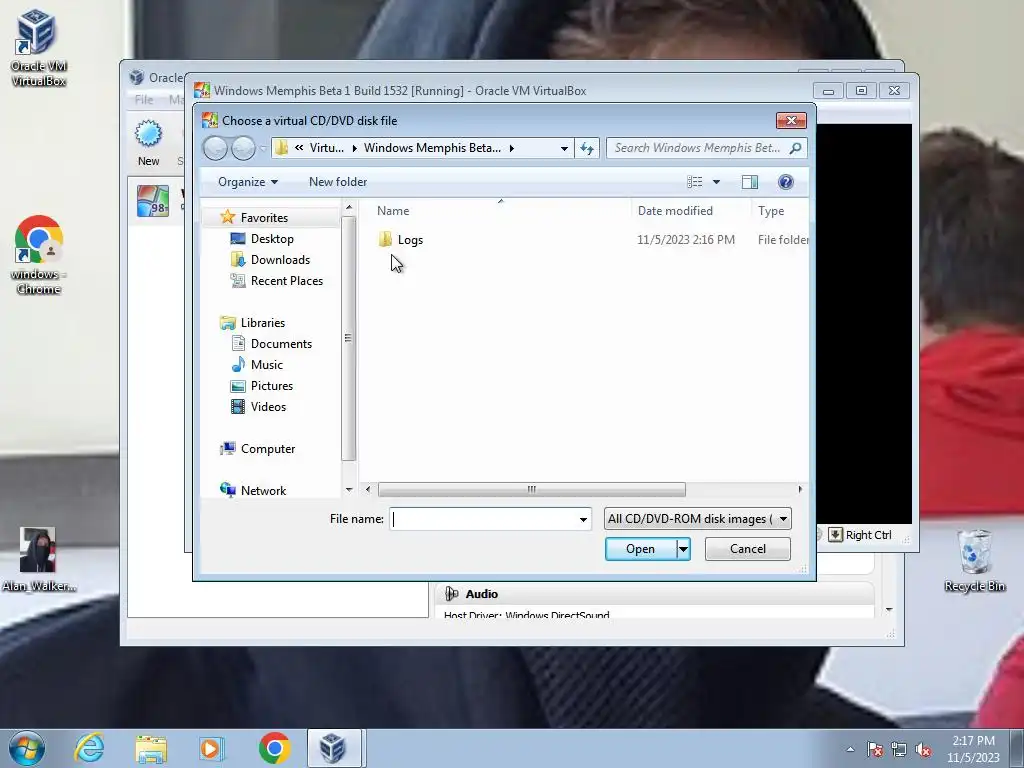Click the VirtualBox taskbar button
1024x768 pixels.
(x=332, y=748)
